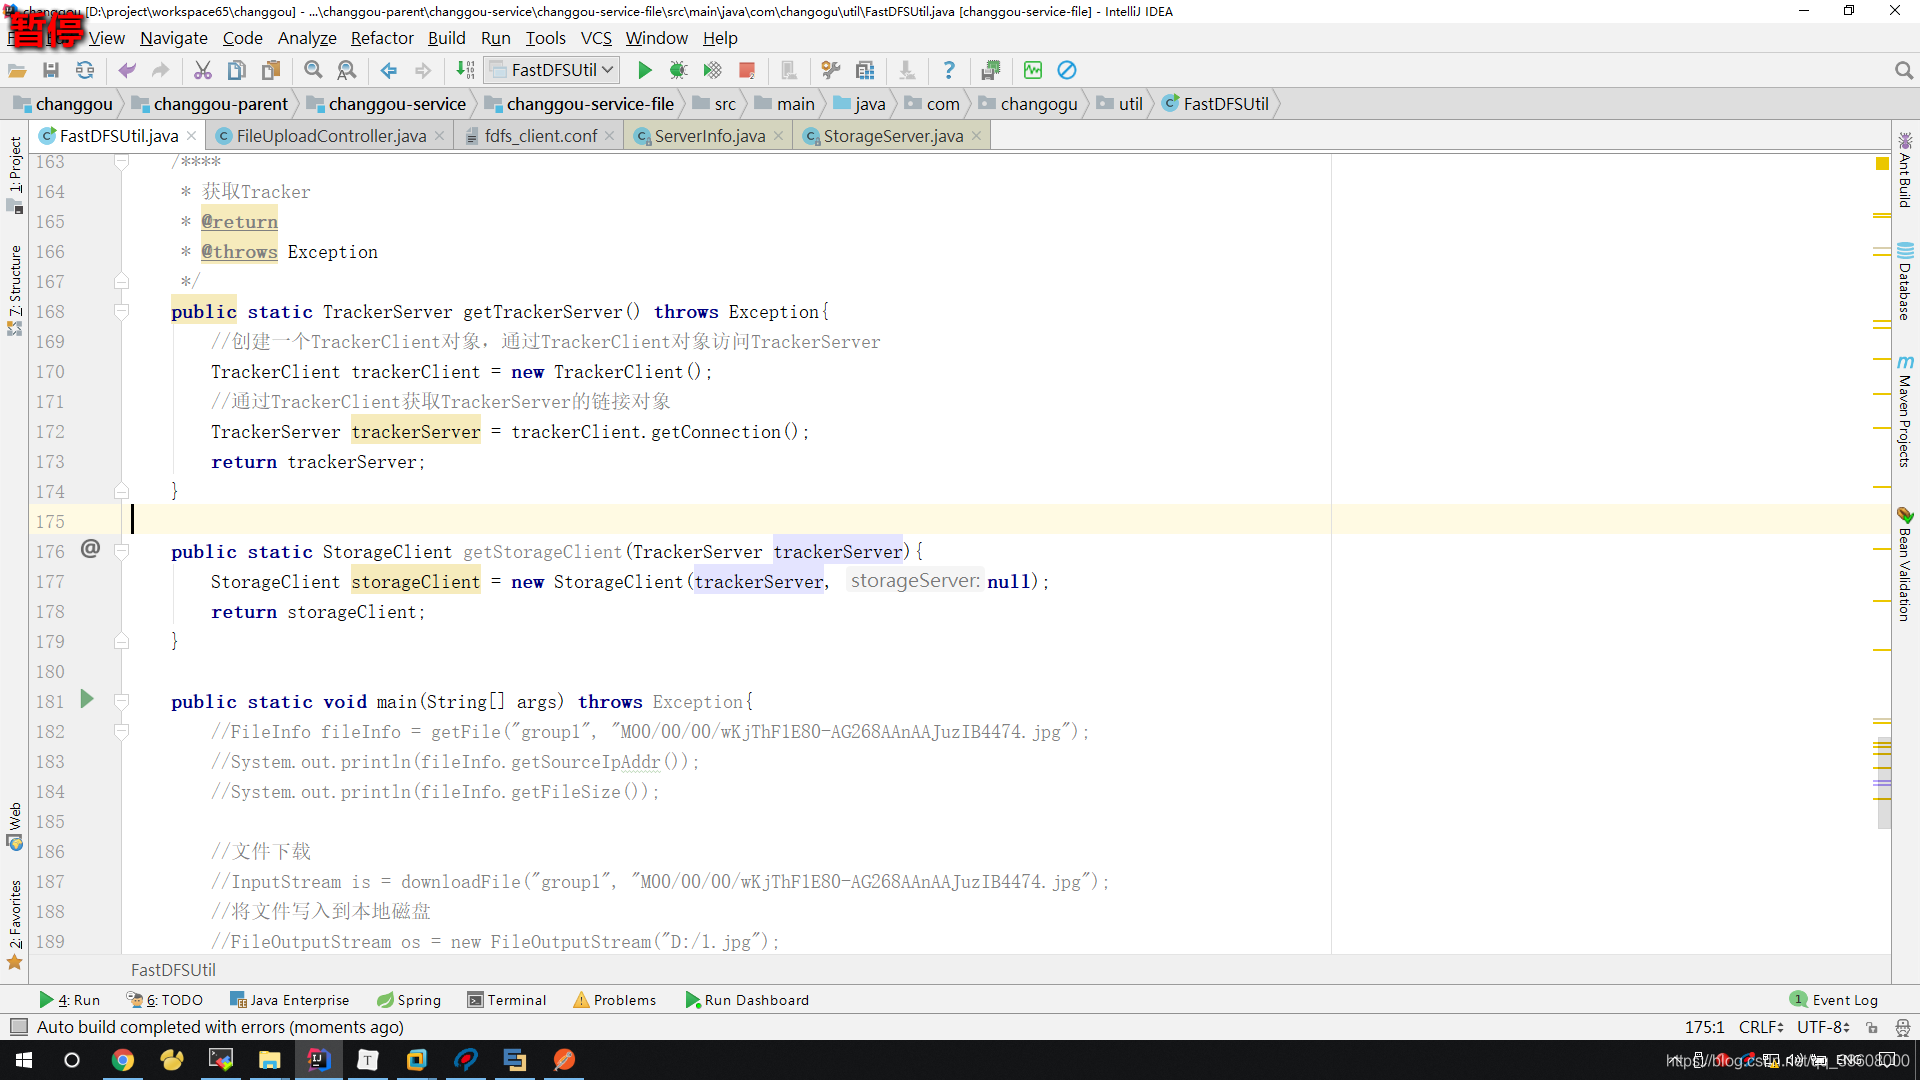Viewport: 1920px width, 1080px height.
Task: Open the Event Log
Action: point(1834,1000)
